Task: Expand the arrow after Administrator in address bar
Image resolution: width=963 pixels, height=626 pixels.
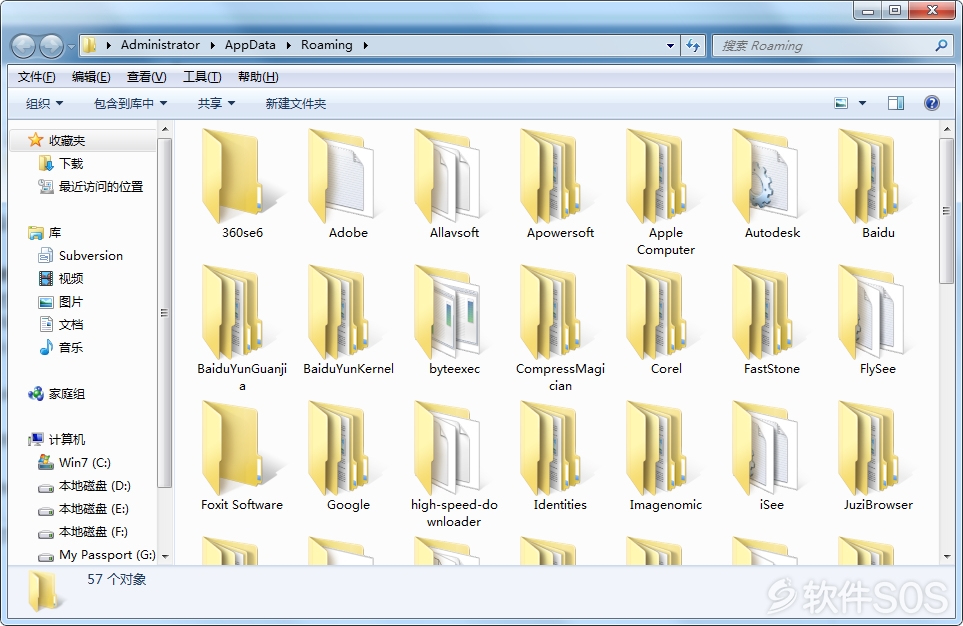Action: 212,45
